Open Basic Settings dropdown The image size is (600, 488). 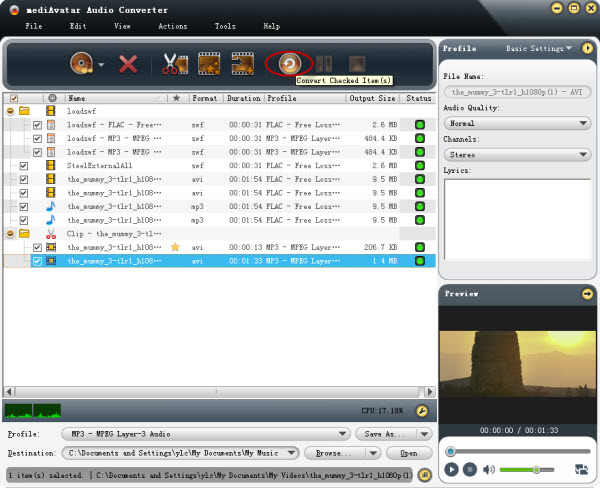click(539, 48)
